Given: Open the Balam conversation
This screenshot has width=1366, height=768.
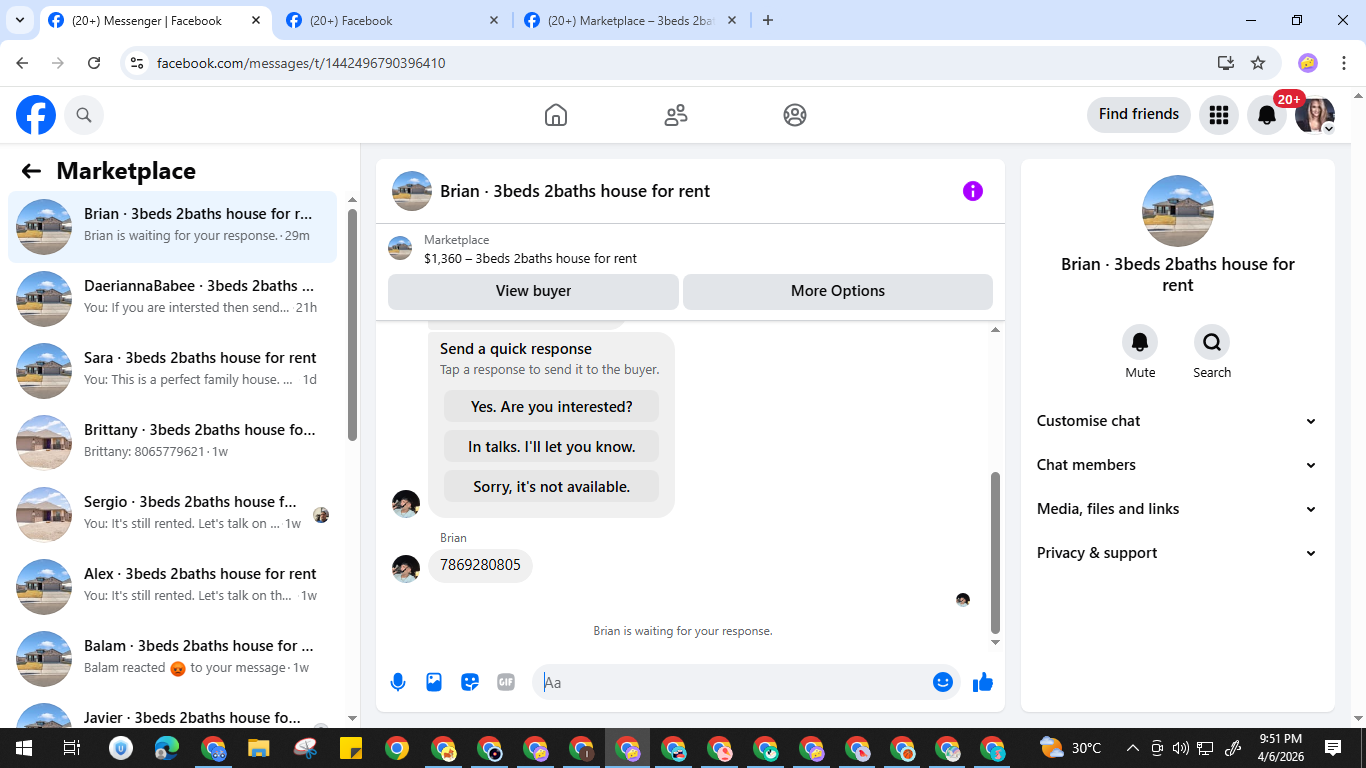Looking at the screenshot, I should coord(172,659).
